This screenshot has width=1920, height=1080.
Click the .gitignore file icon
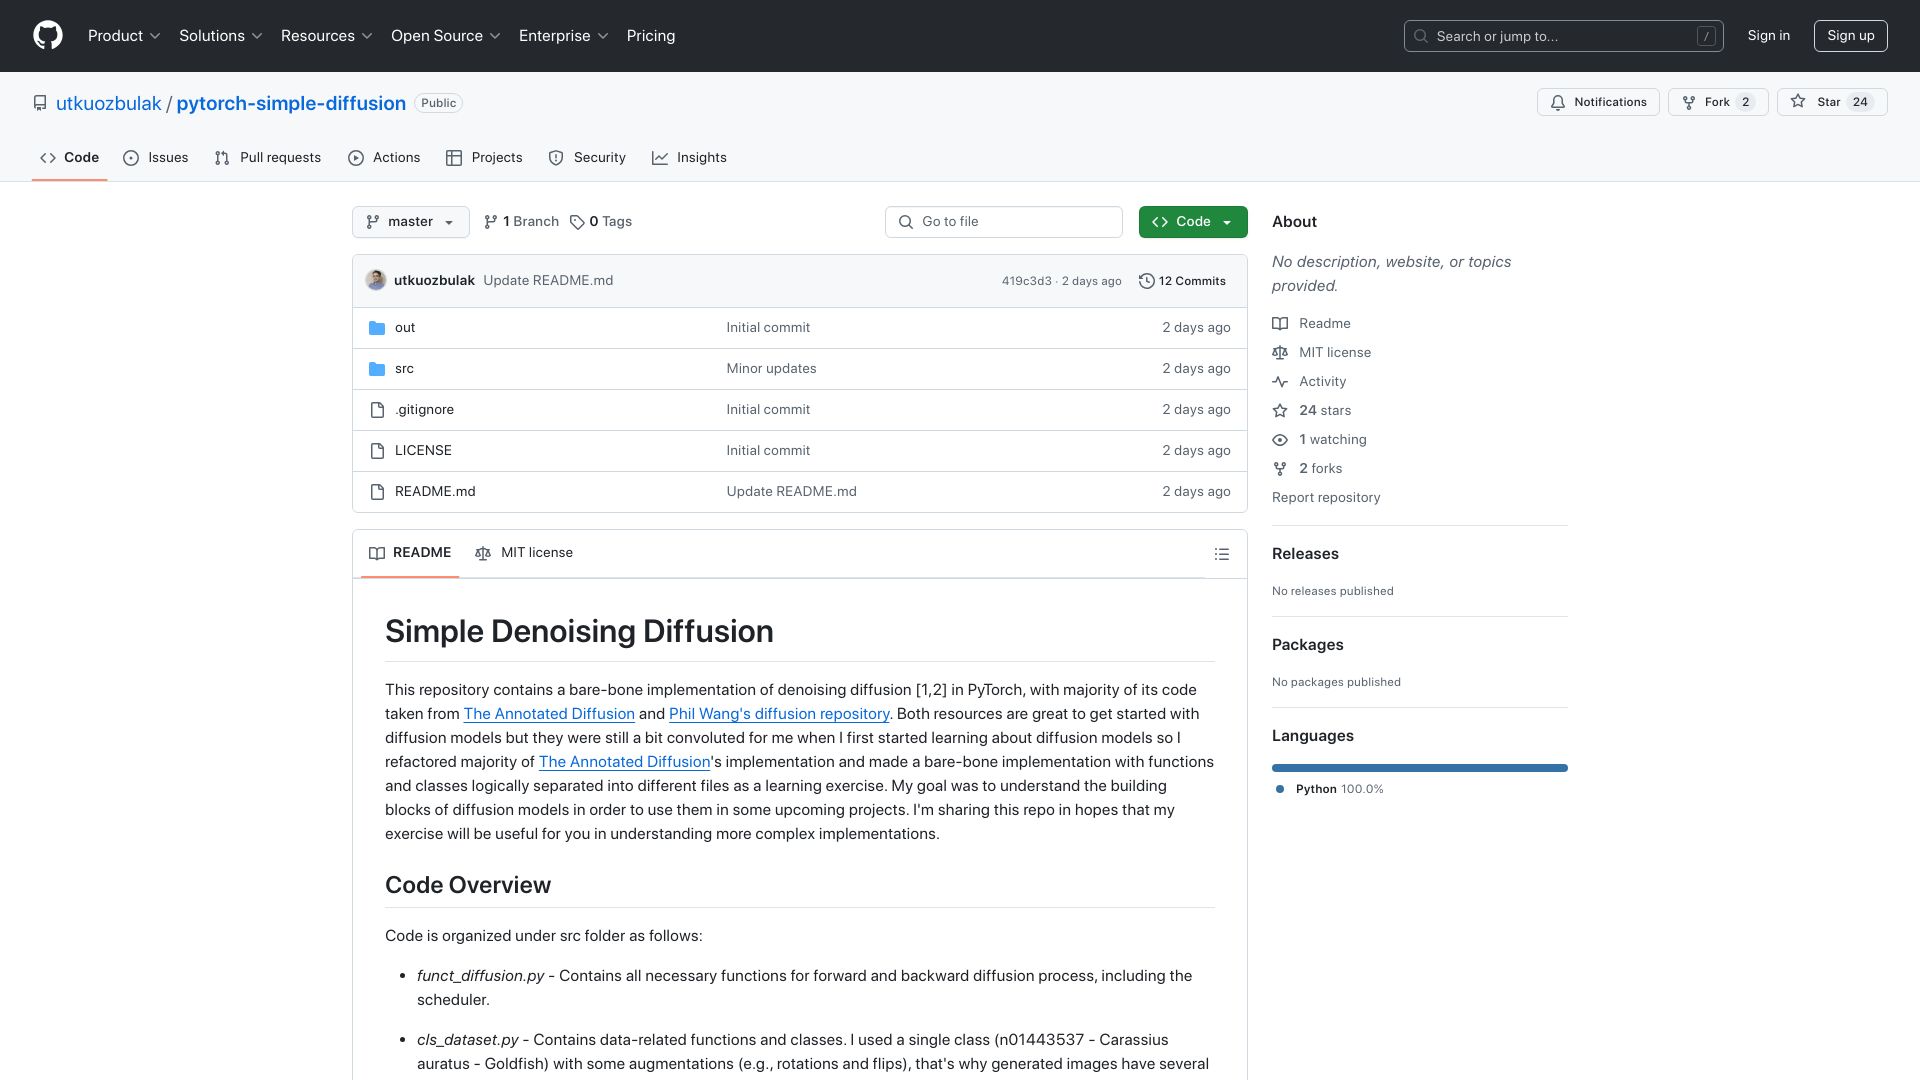377,410
